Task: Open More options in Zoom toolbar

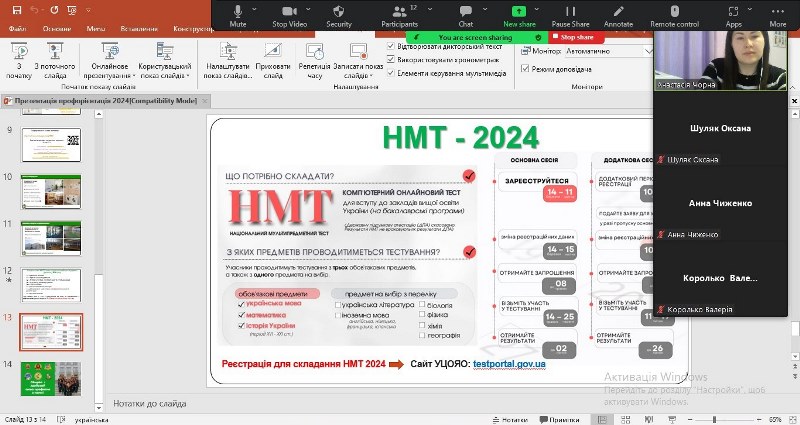Action: (778, 16)
